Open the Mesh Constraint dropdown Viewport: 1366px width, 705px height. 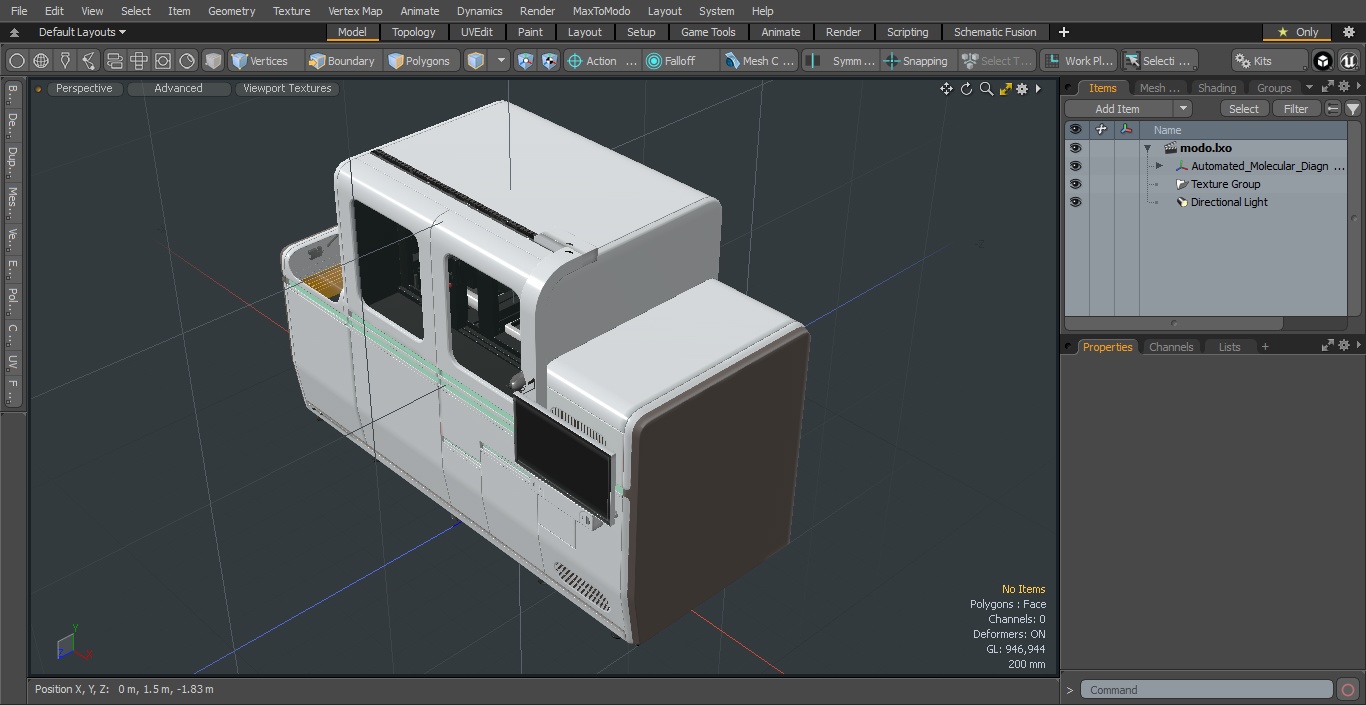[x=760, y=61]
